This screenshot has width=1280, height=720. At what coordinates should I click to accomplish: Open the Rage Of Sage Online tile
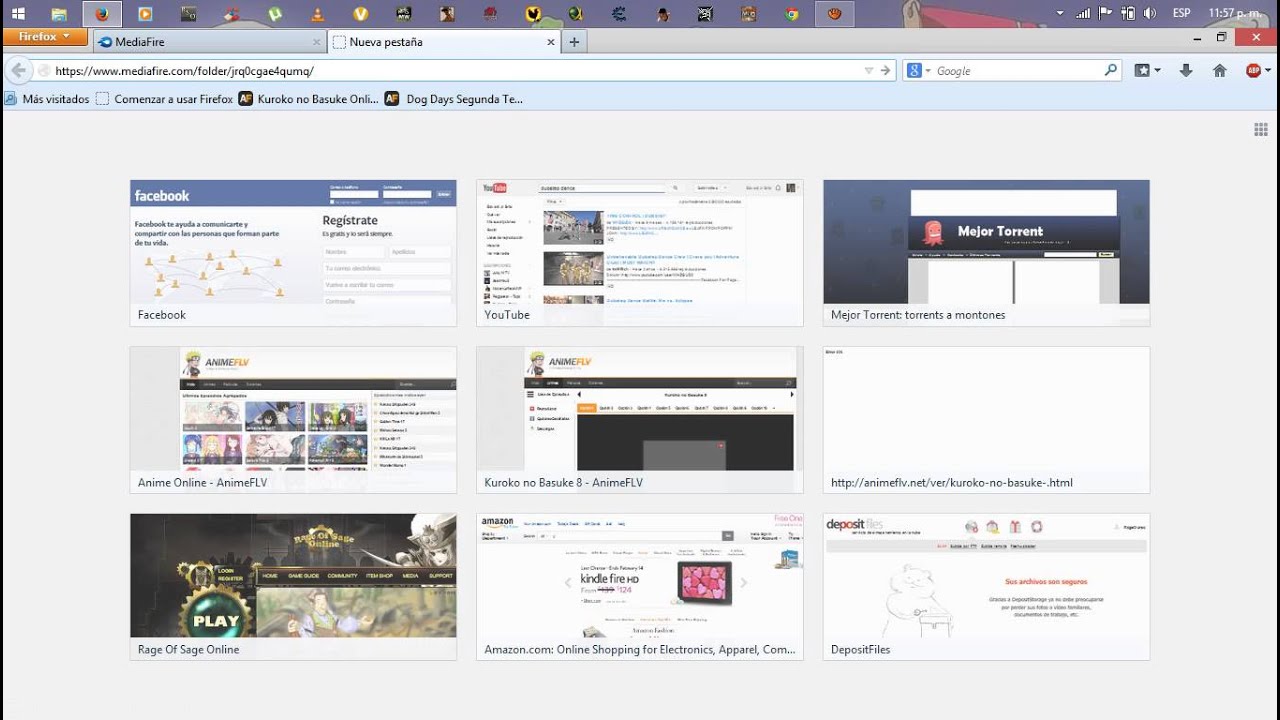(293, 587)
